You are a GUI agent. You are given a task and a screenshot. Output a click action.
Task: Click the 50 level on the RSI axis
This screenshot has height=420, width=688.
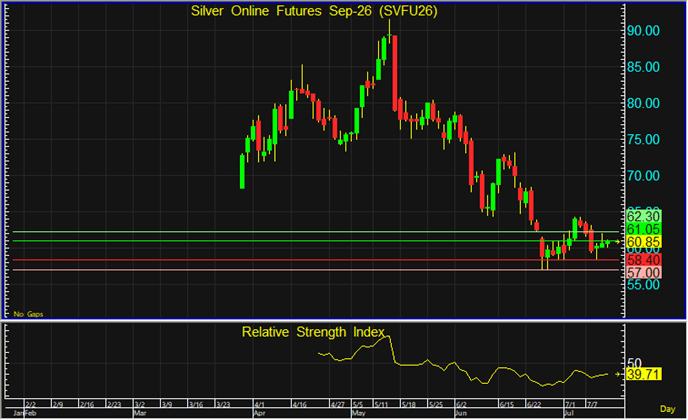click(634, 363)
